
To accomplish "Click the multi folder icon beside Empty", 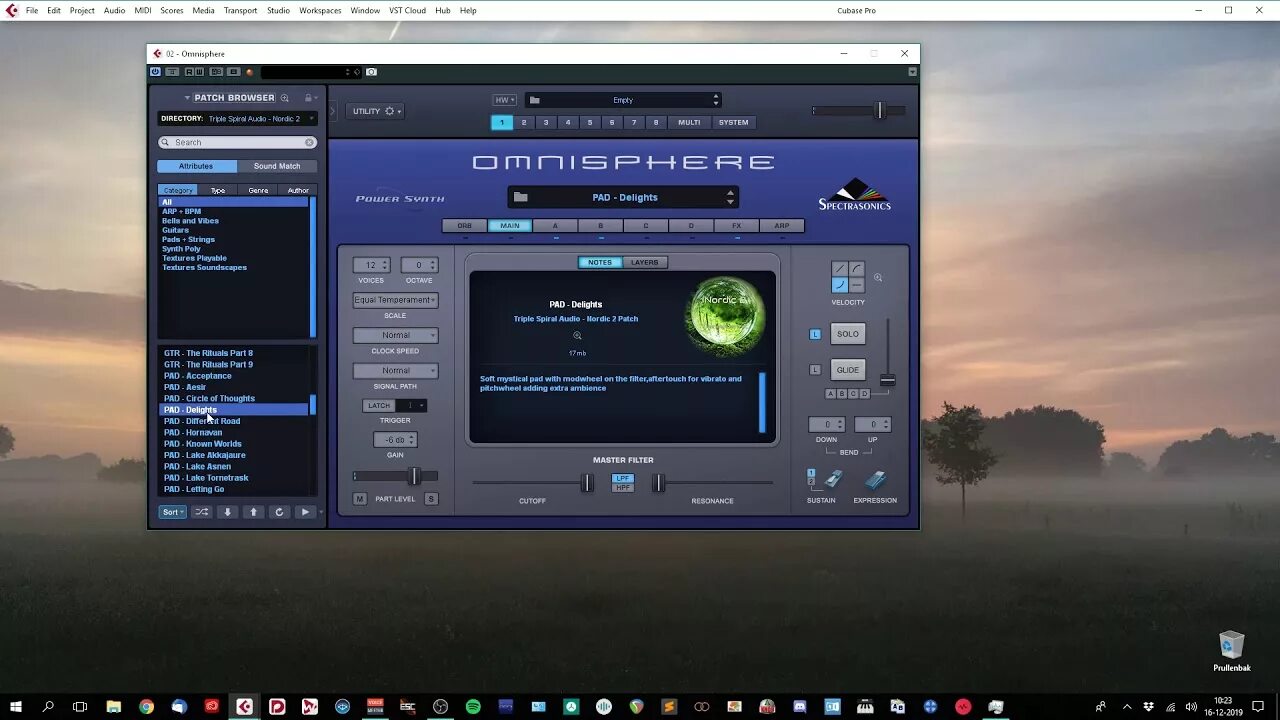I will pyautogui.click(x=535, y=100).
